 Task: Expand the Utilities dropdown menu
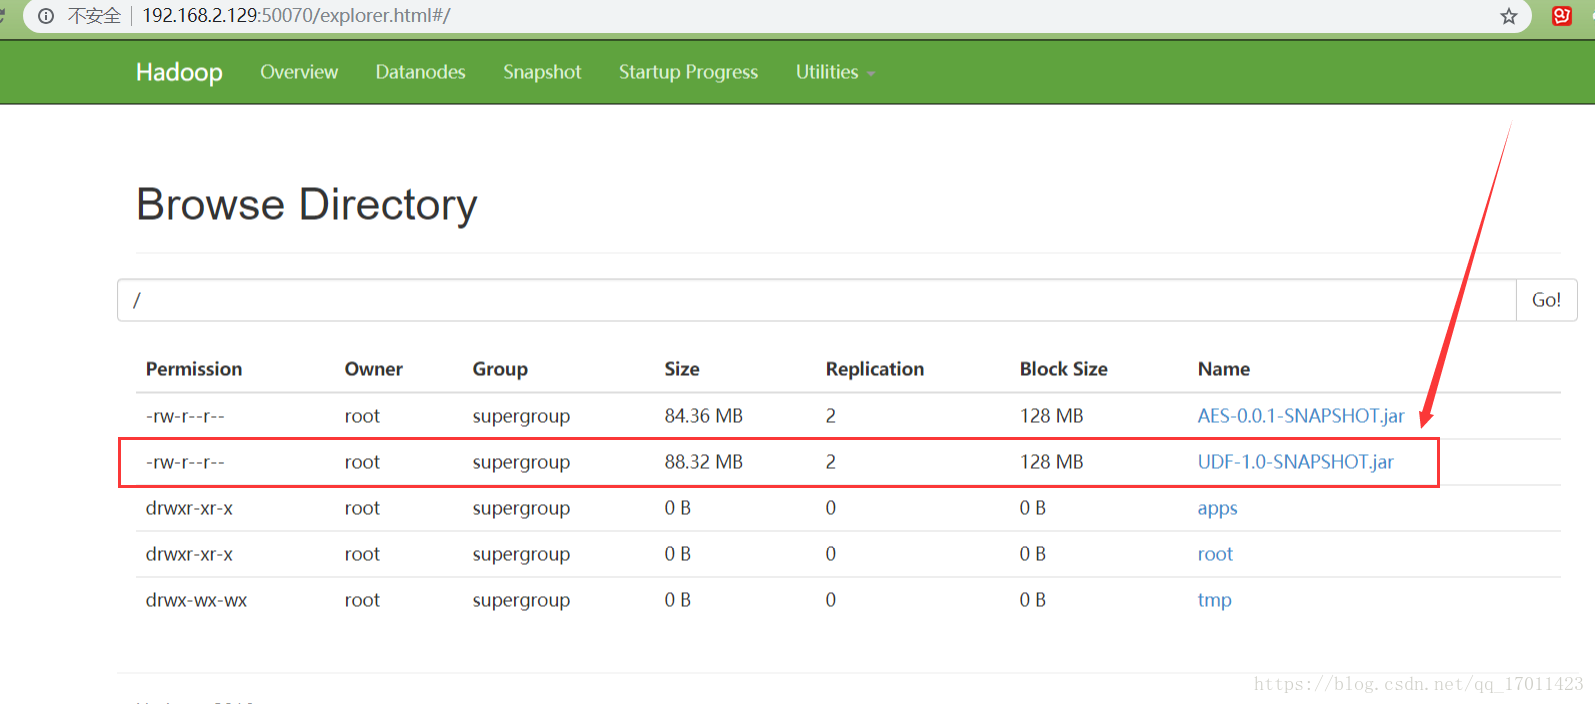pos(835,72)
